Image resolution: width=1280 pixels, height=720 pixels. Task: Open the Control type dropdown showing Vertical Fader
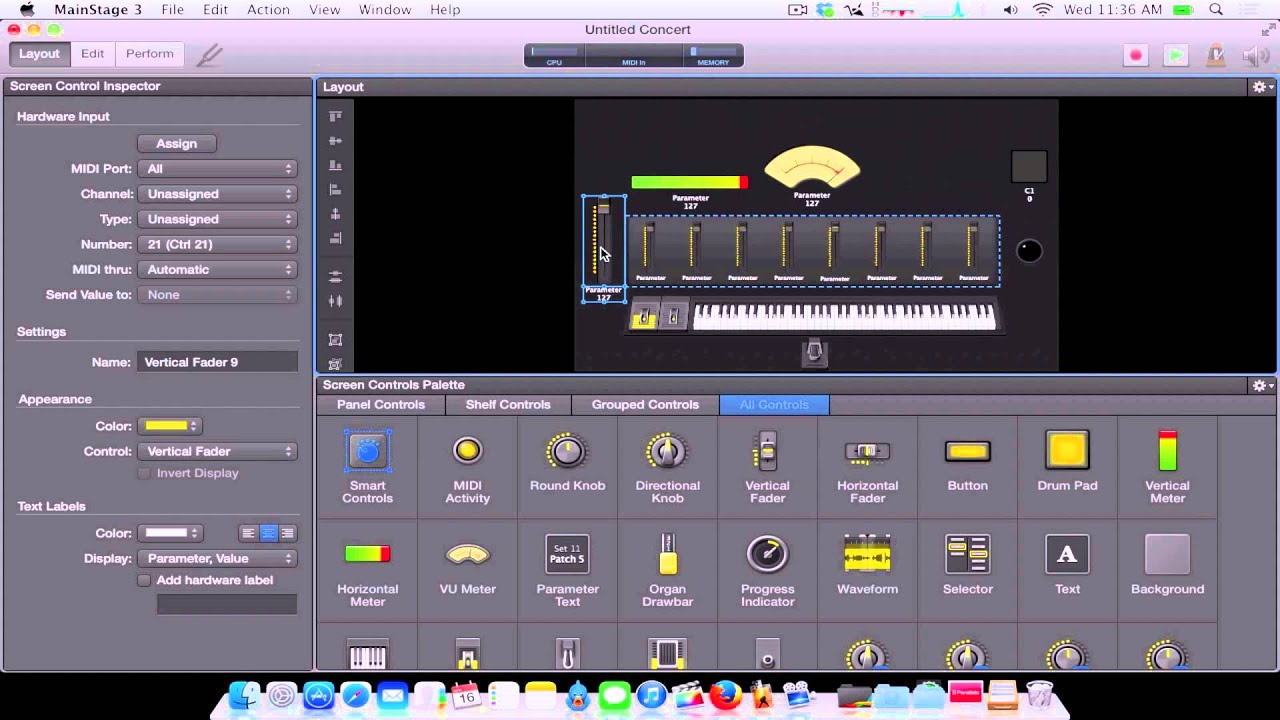(x=217, y=451)
